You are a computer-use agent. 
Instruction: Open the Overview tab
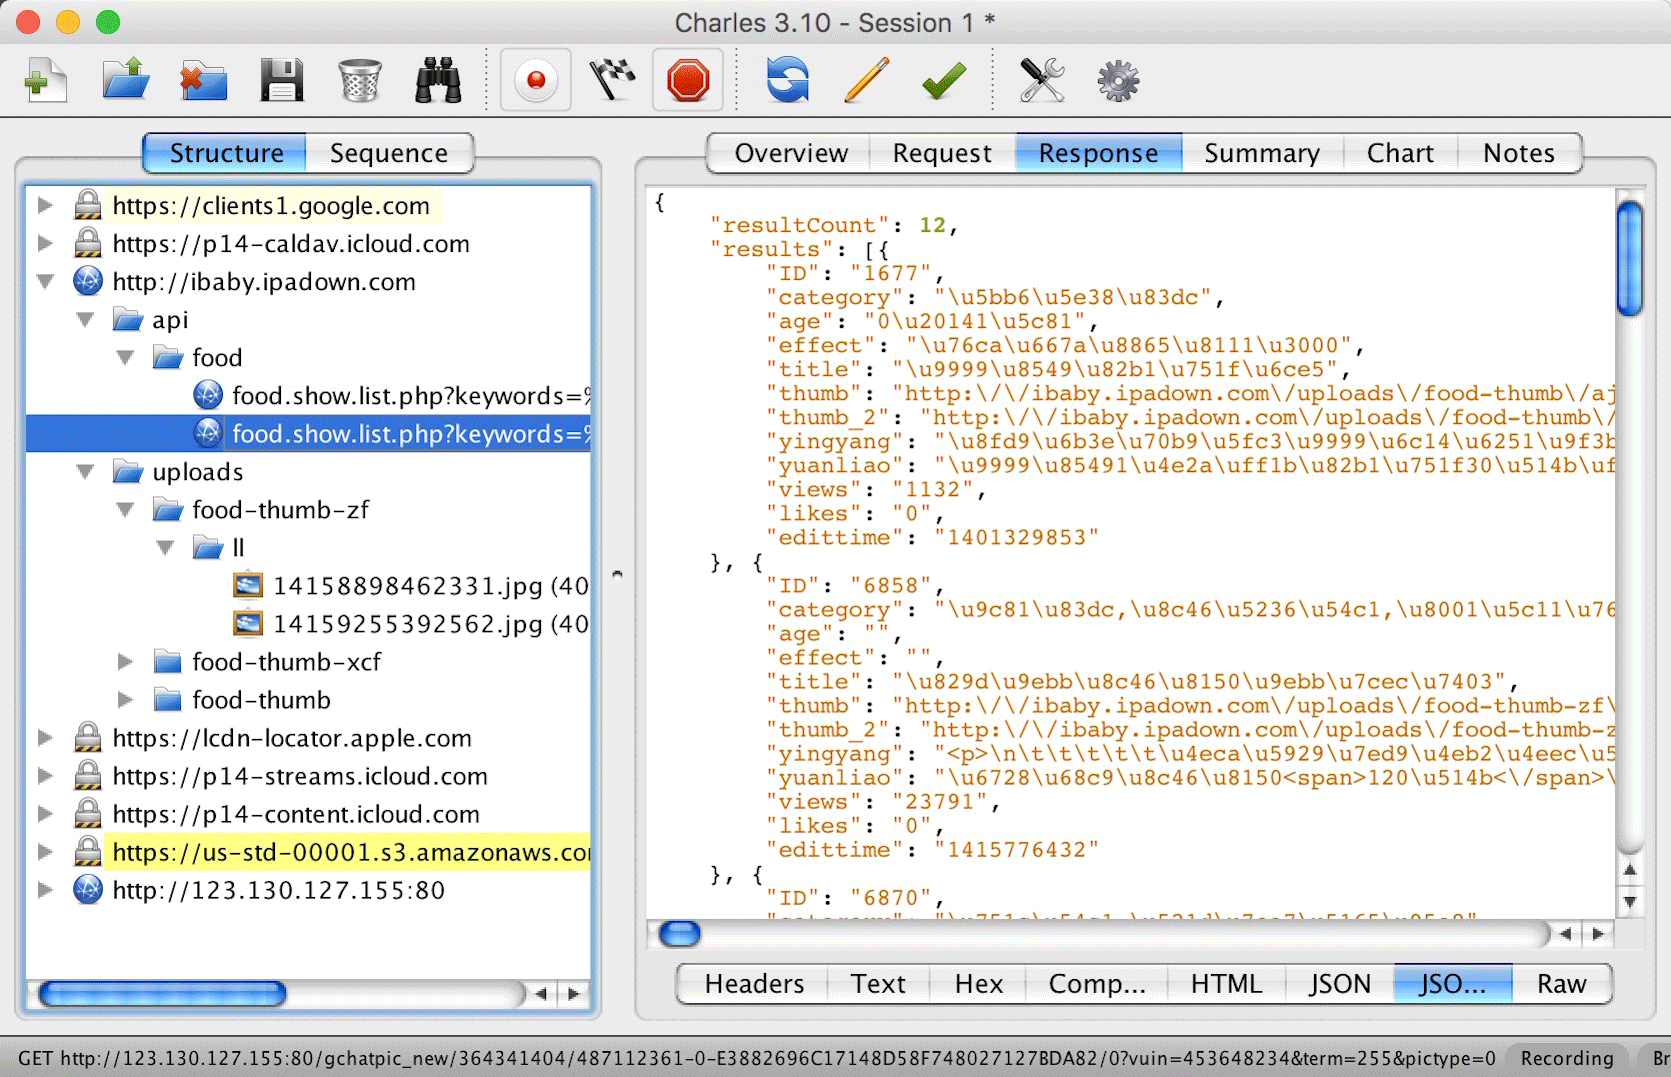(x=790, y=153)
